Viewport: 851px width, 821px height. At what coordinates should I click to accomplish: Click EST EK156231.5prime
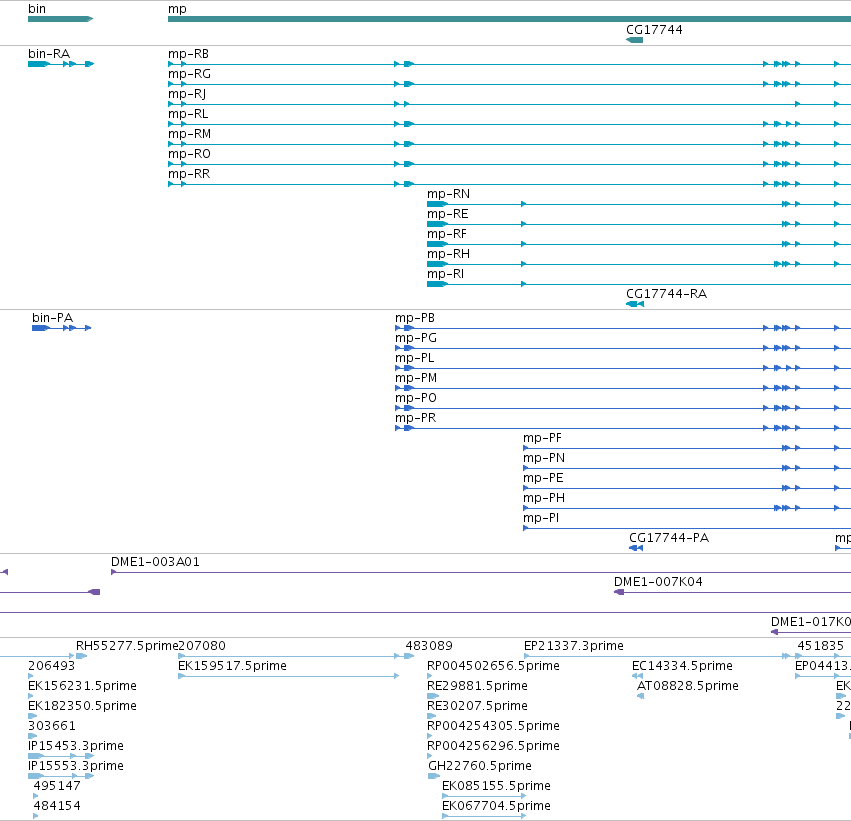coord(31,696)
